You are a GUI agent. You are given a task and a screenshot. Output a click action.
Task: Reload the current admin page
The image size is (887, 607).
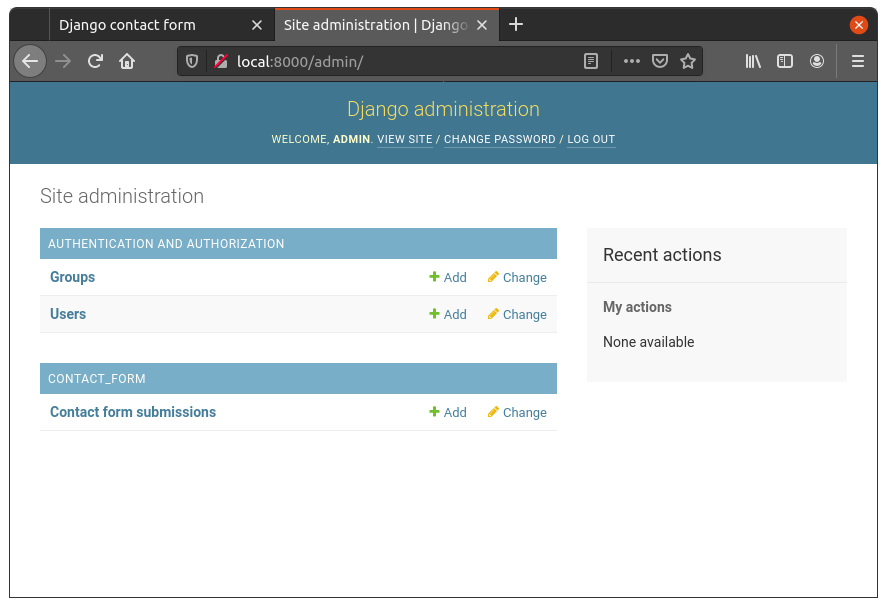click(95, 61)
